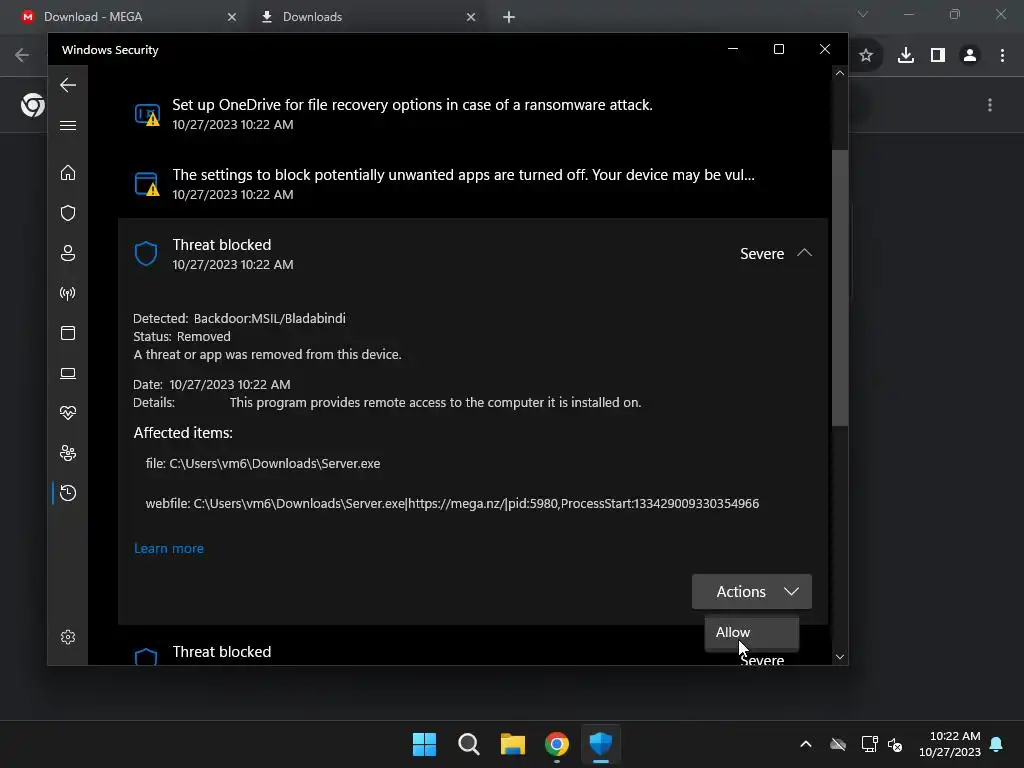The height and width of the screenshot is (768, 1024).
Task: Follow the Learn more link
Action: coord(168,549)
